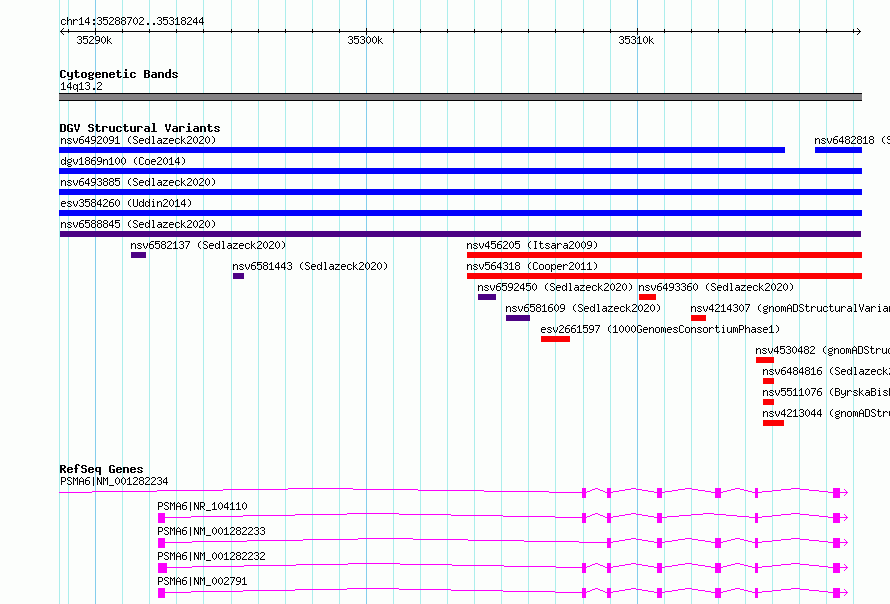Open the esv3584260 (Uddin2014) label
This screenshot has height=604, width=890.
click(126, 203)
